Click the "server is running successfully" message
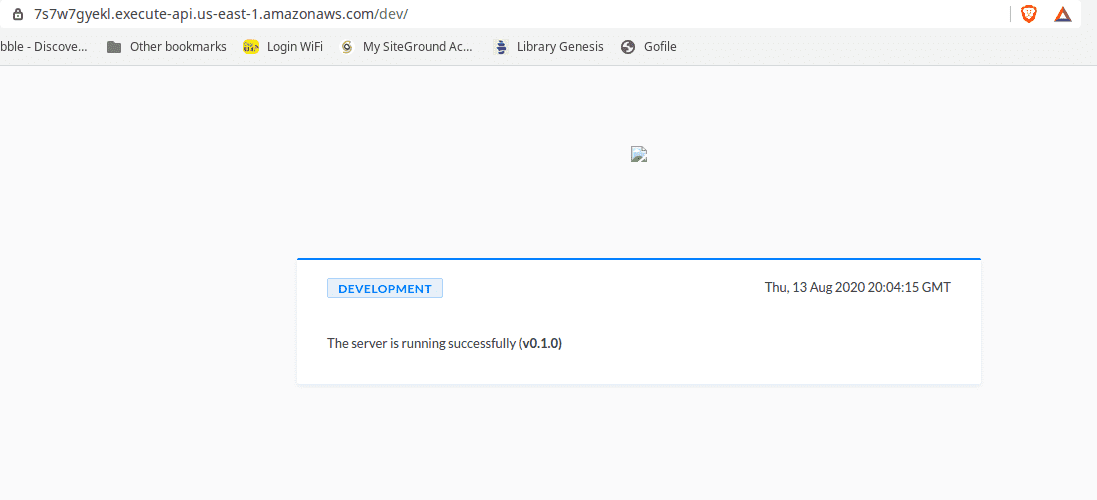This screenshot has width=1097, height=500. (x=421, y=344)
